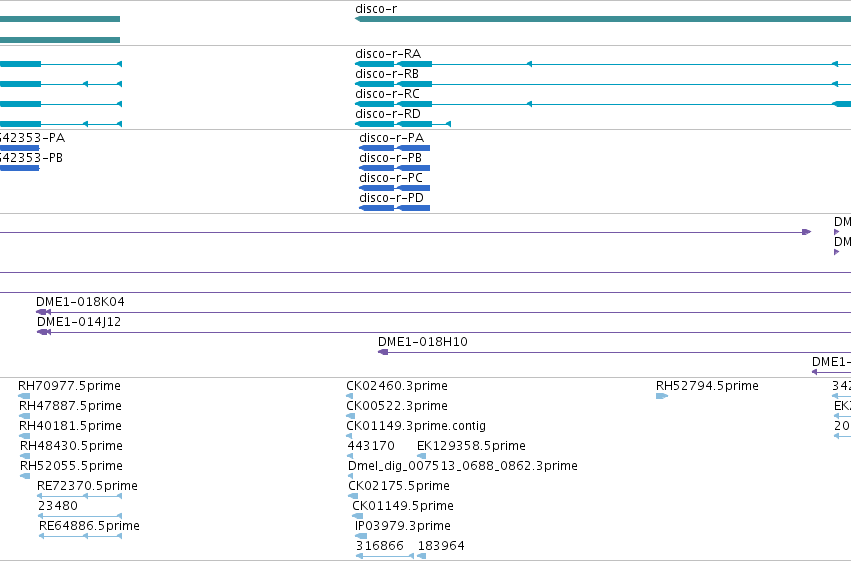Click the EK129358.5prime arrow glyph
This screenshot has width=851, height=561.
click(421, 456)
